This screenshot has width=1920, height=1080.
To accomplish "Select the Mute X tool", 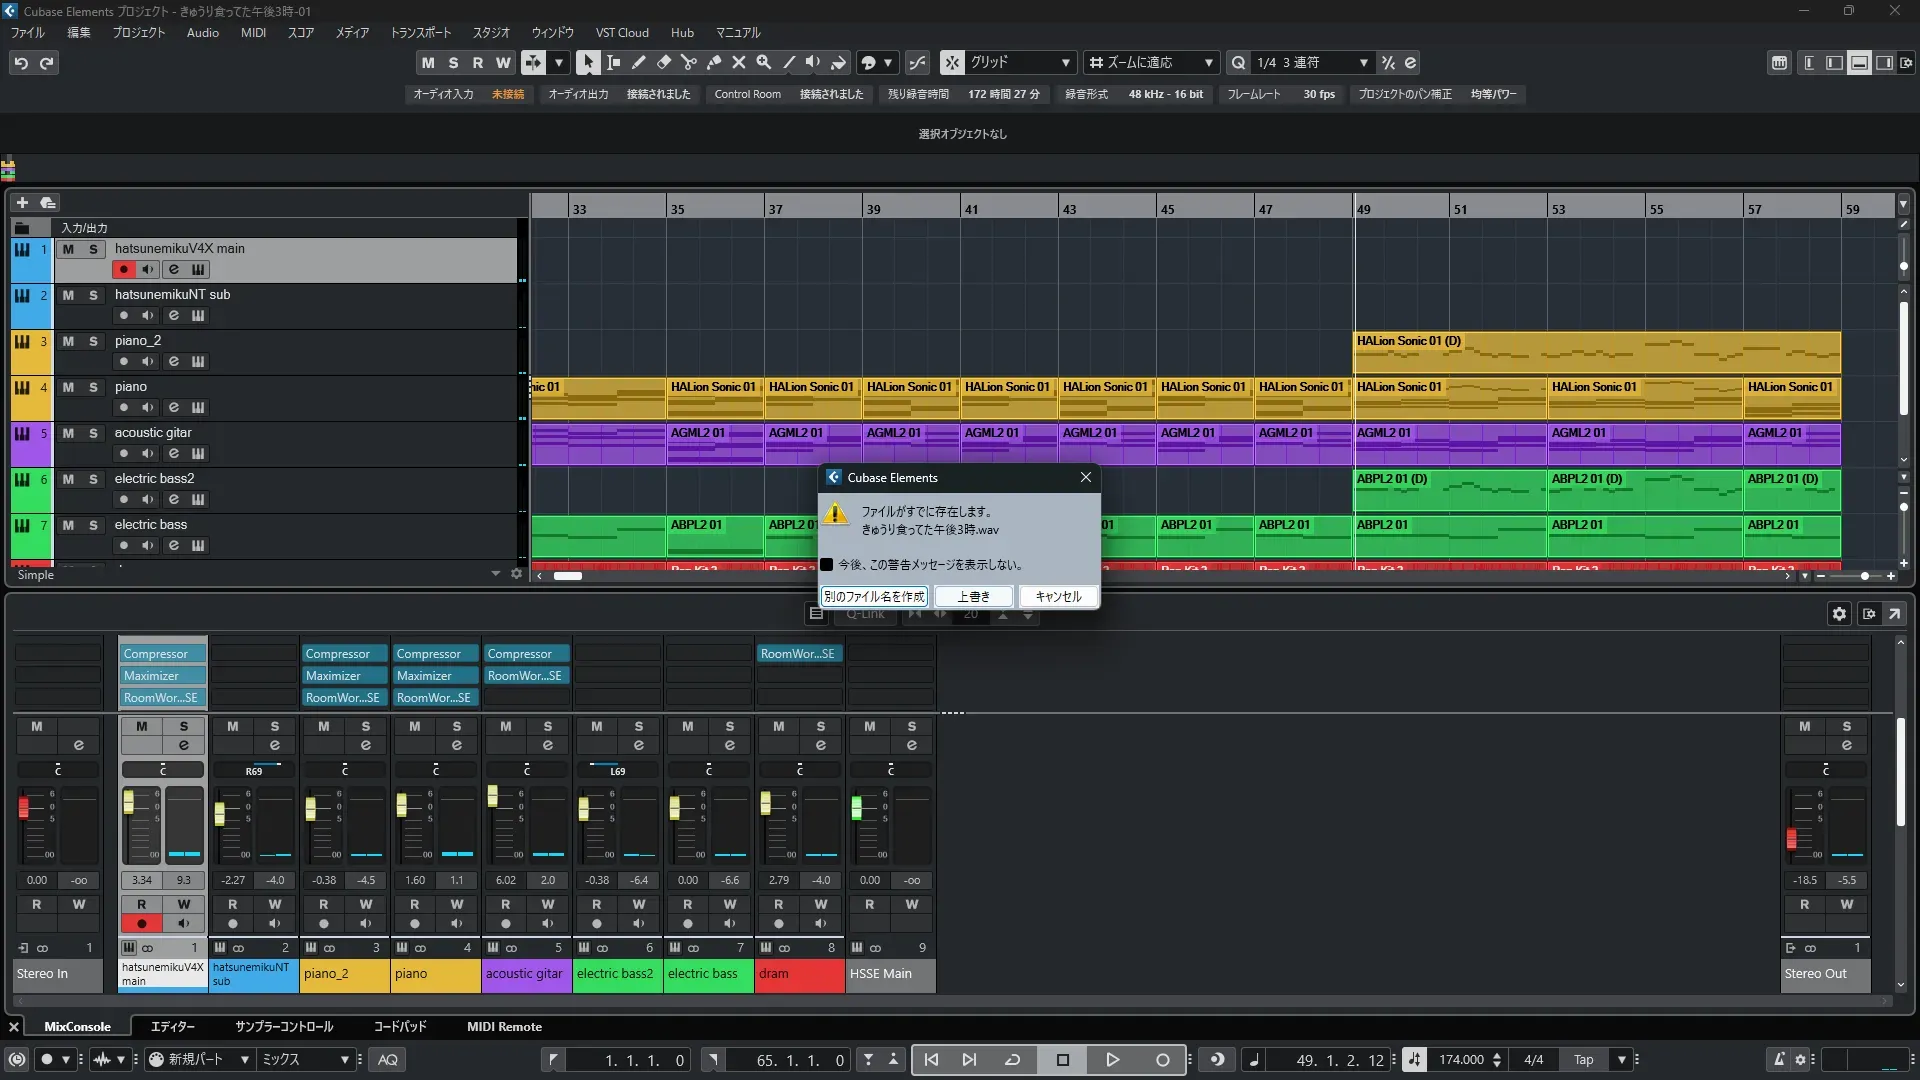I will point(738,62).
